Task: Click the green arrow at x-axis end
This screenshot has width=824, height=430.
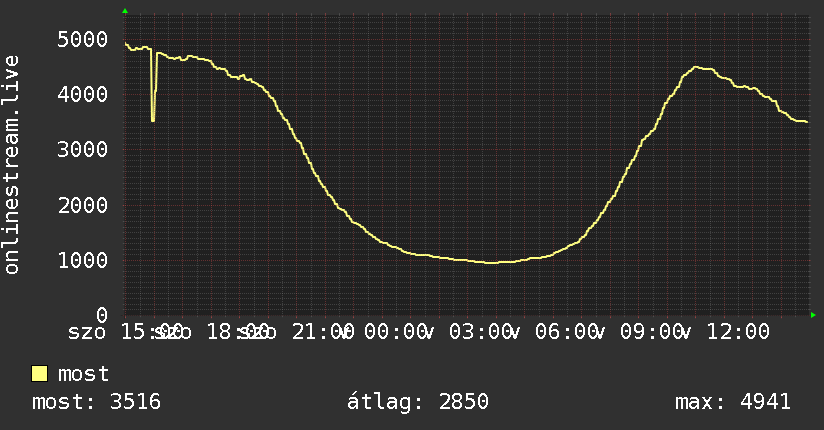Action: (813, 315)
